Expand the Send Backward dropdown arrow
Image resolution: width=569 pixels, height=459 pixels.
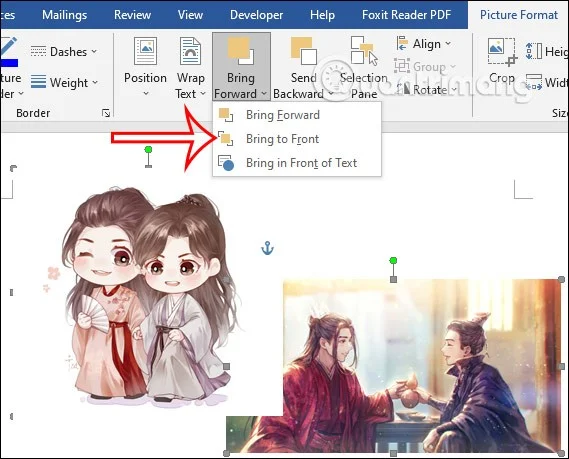[330, 94]
